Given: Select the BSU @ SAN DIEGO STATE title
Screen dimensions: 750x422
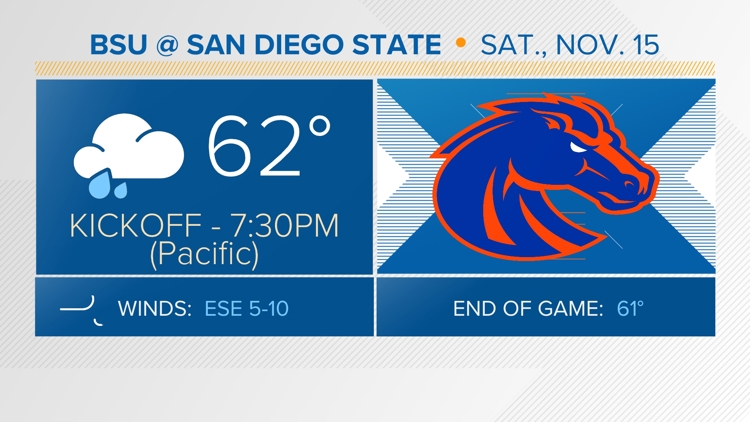Looking at the screenshot, I should point(264,45).
